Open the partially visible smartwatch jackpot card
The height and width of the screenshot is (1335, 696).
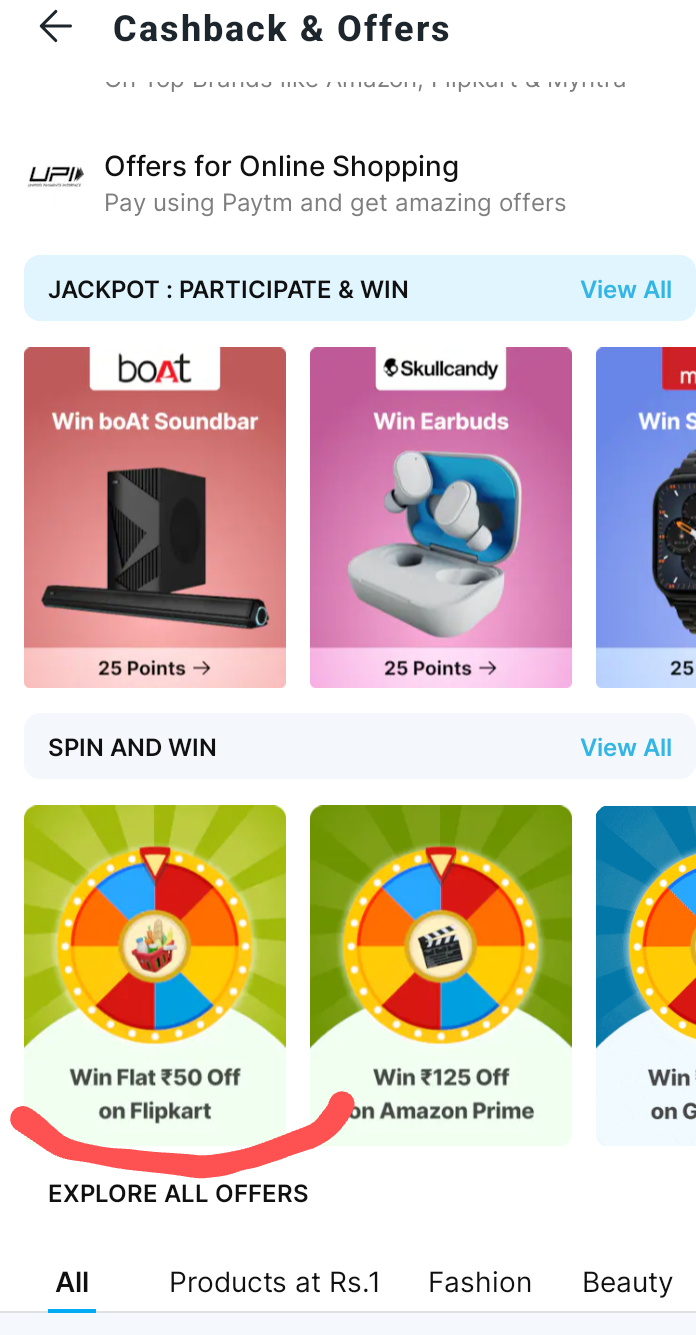point(646,517)
